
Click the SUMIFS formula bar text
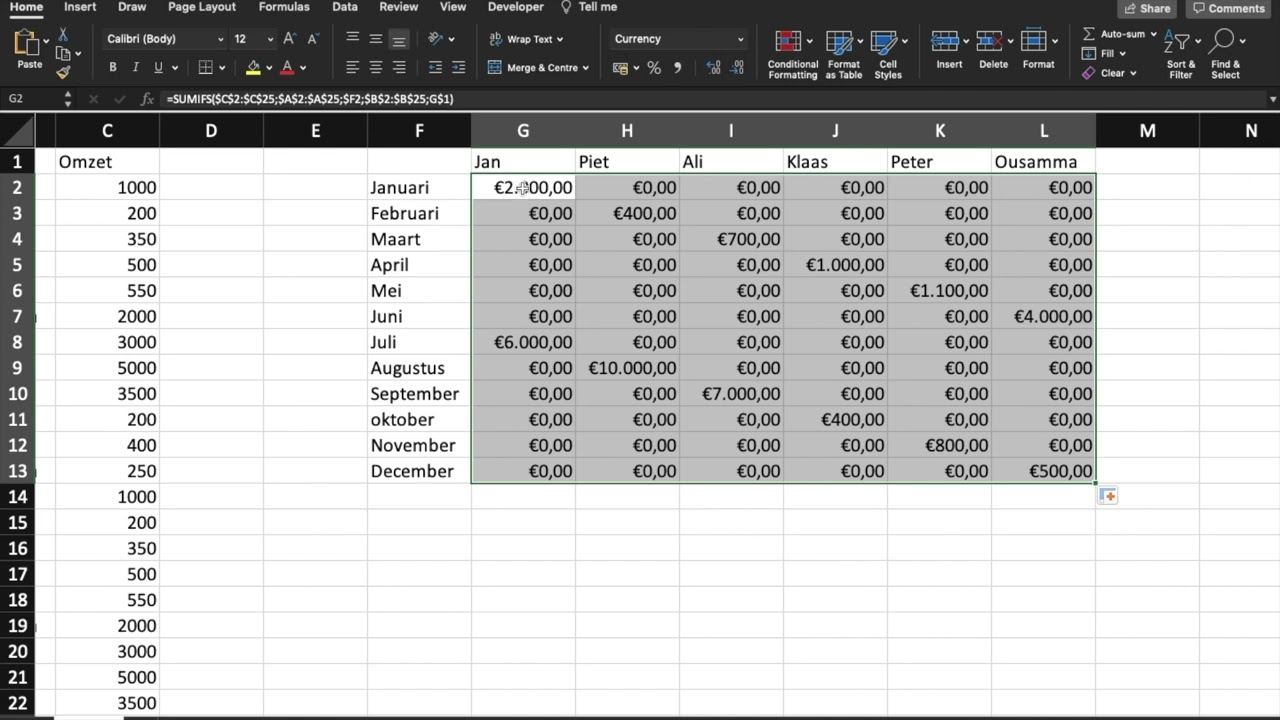point(310,99)
